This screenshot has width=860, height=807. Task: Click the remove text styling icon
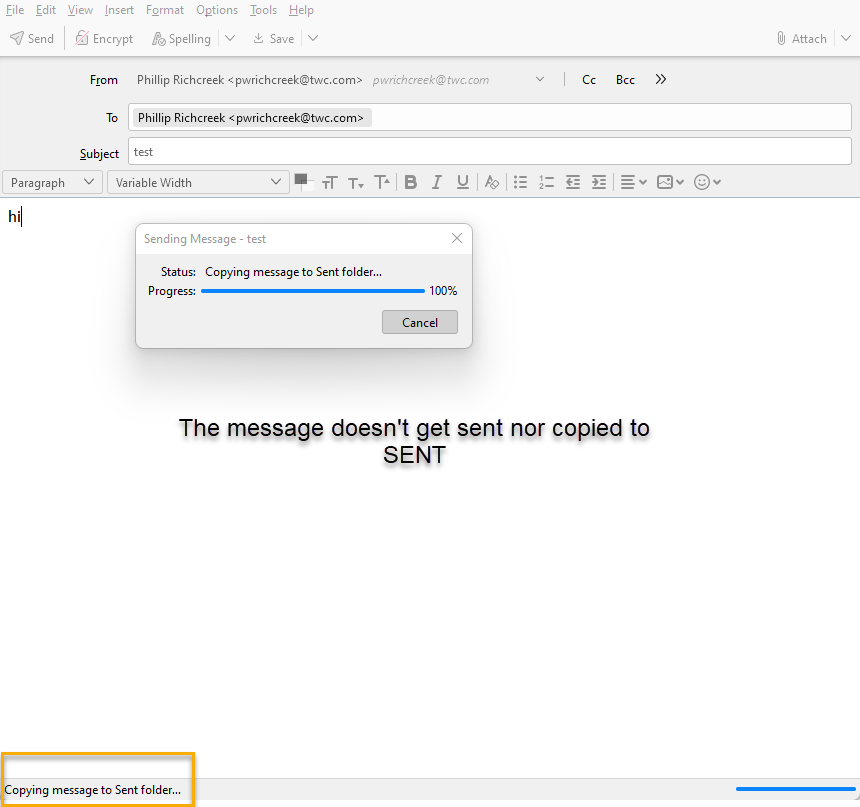pos(491,182)
